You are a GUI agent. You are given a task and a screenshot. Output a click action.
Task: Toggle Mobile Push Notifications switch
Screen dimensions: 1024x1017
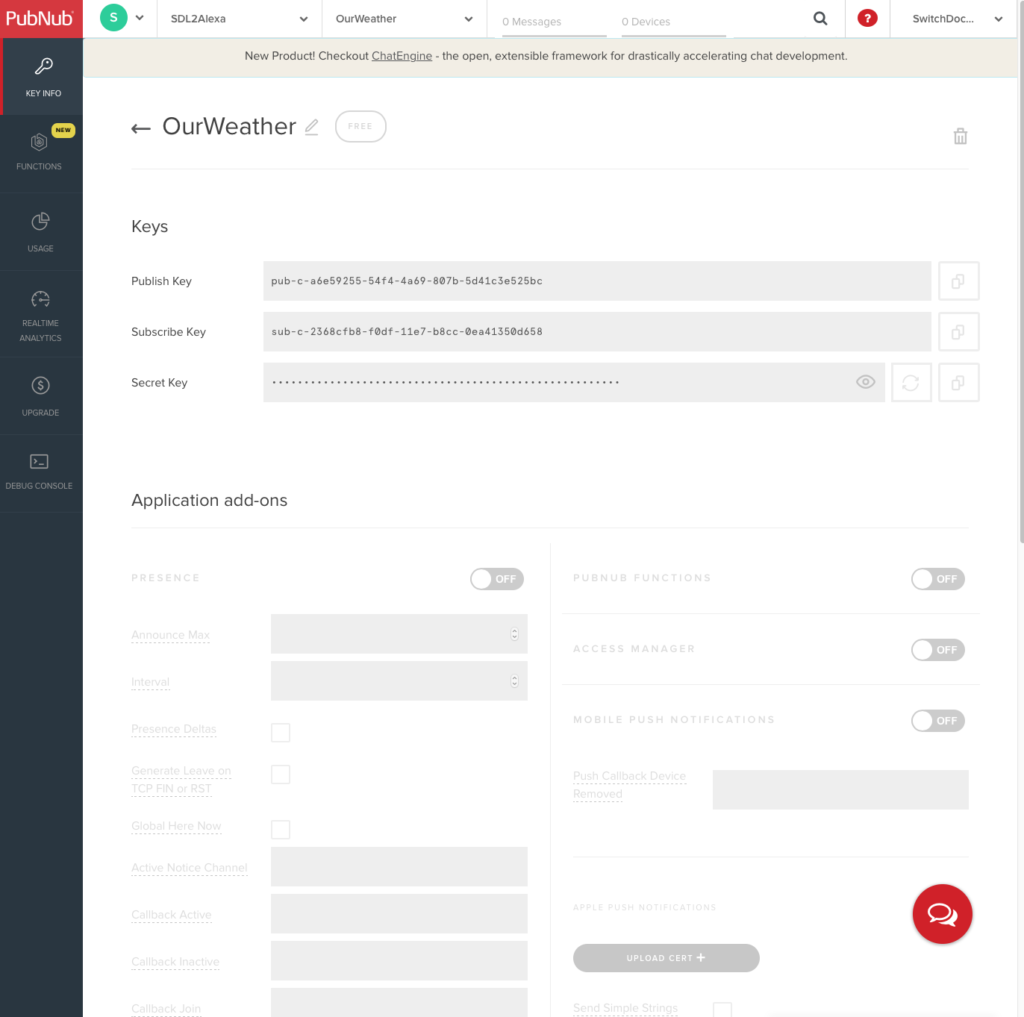click(938, 720)
